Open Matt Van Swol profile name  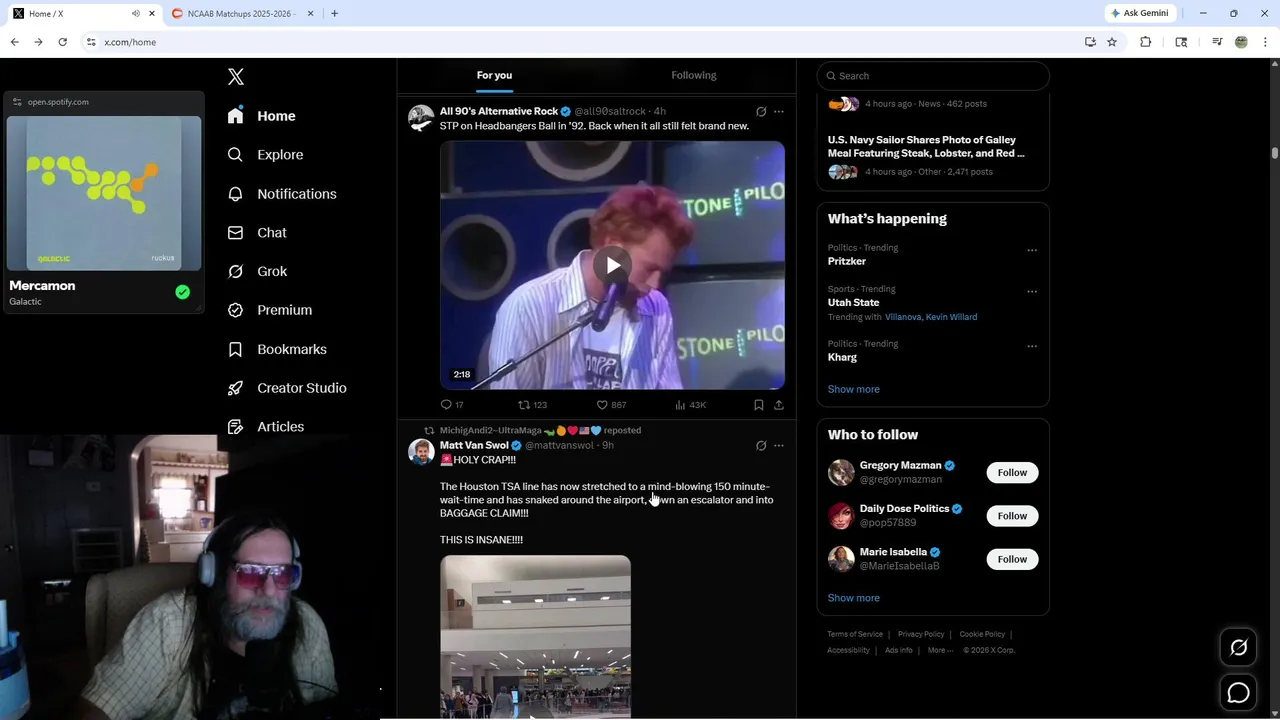point(474,446)
